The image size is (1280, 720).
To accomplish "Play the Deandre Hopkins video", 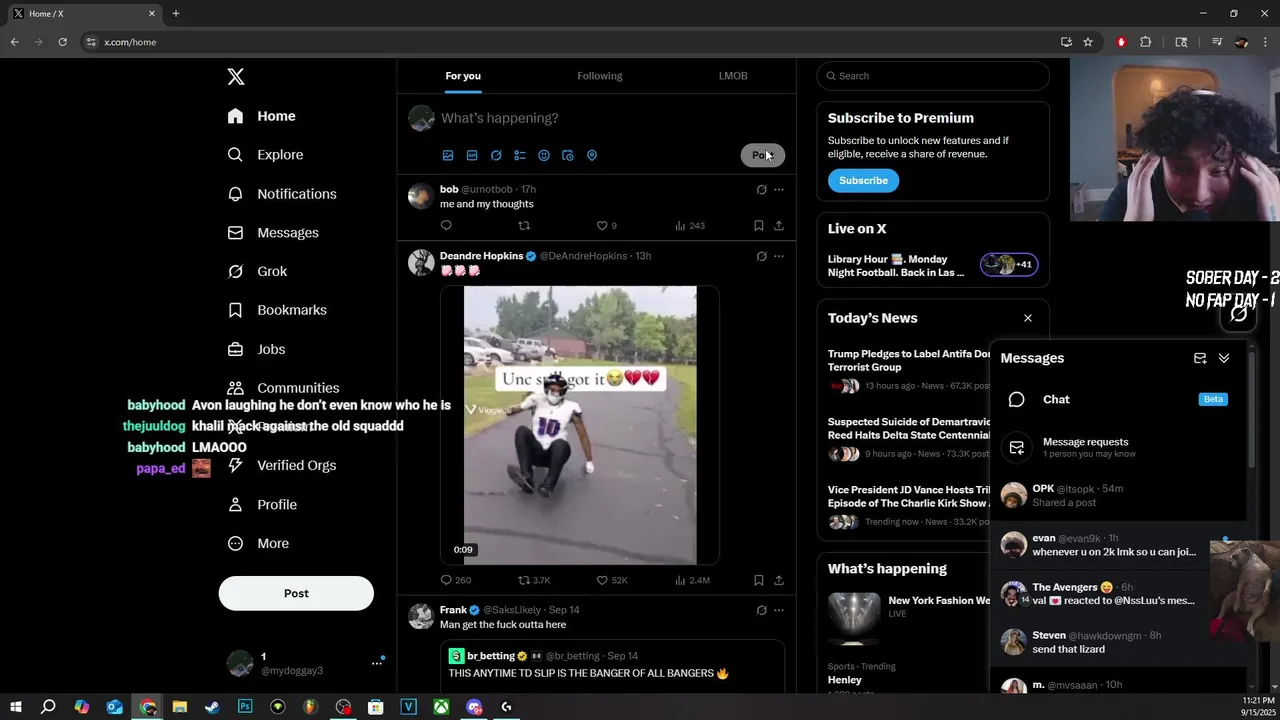I will 580,425.
